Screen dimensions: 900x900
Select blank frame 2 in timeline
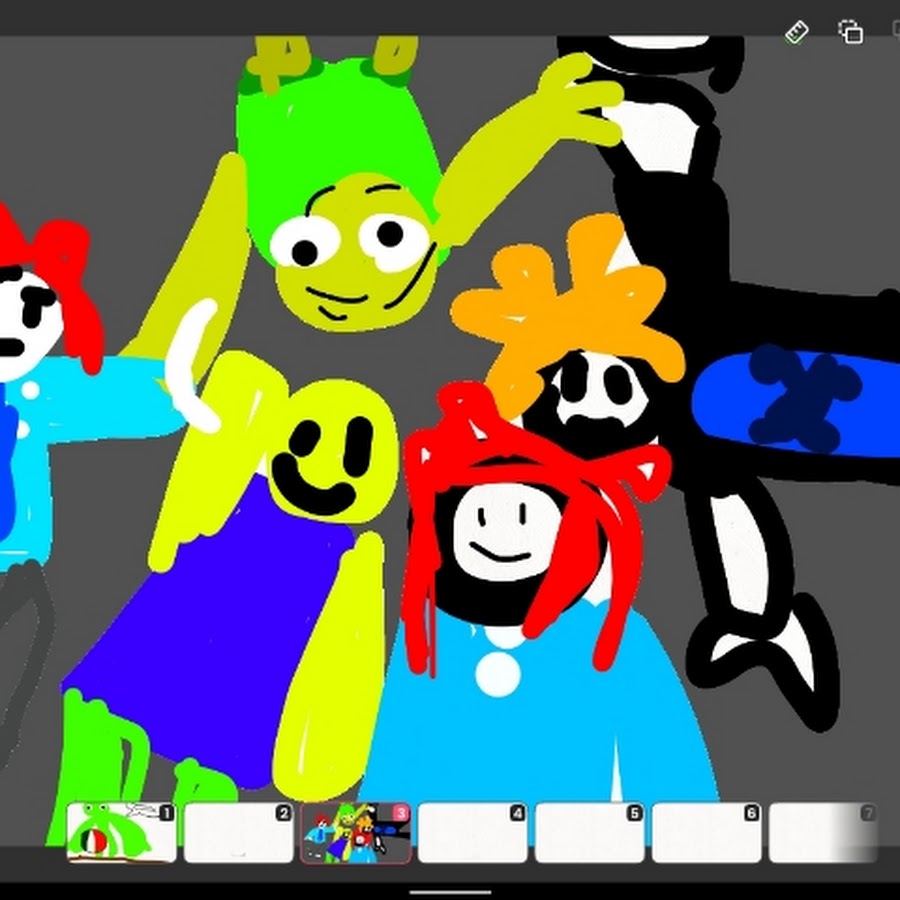click(x=239, y=832)
